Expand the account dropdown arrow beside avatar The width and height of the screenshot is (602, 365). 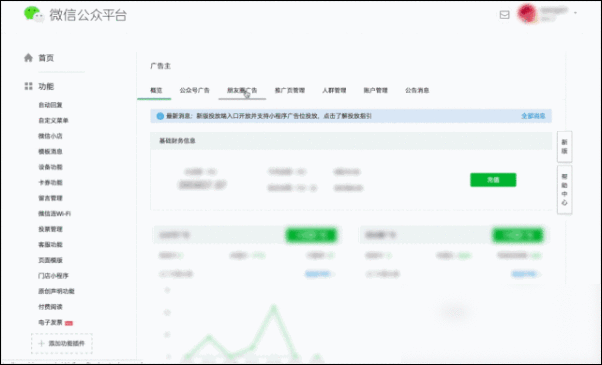pyautogui.click(x=575, y=13)
